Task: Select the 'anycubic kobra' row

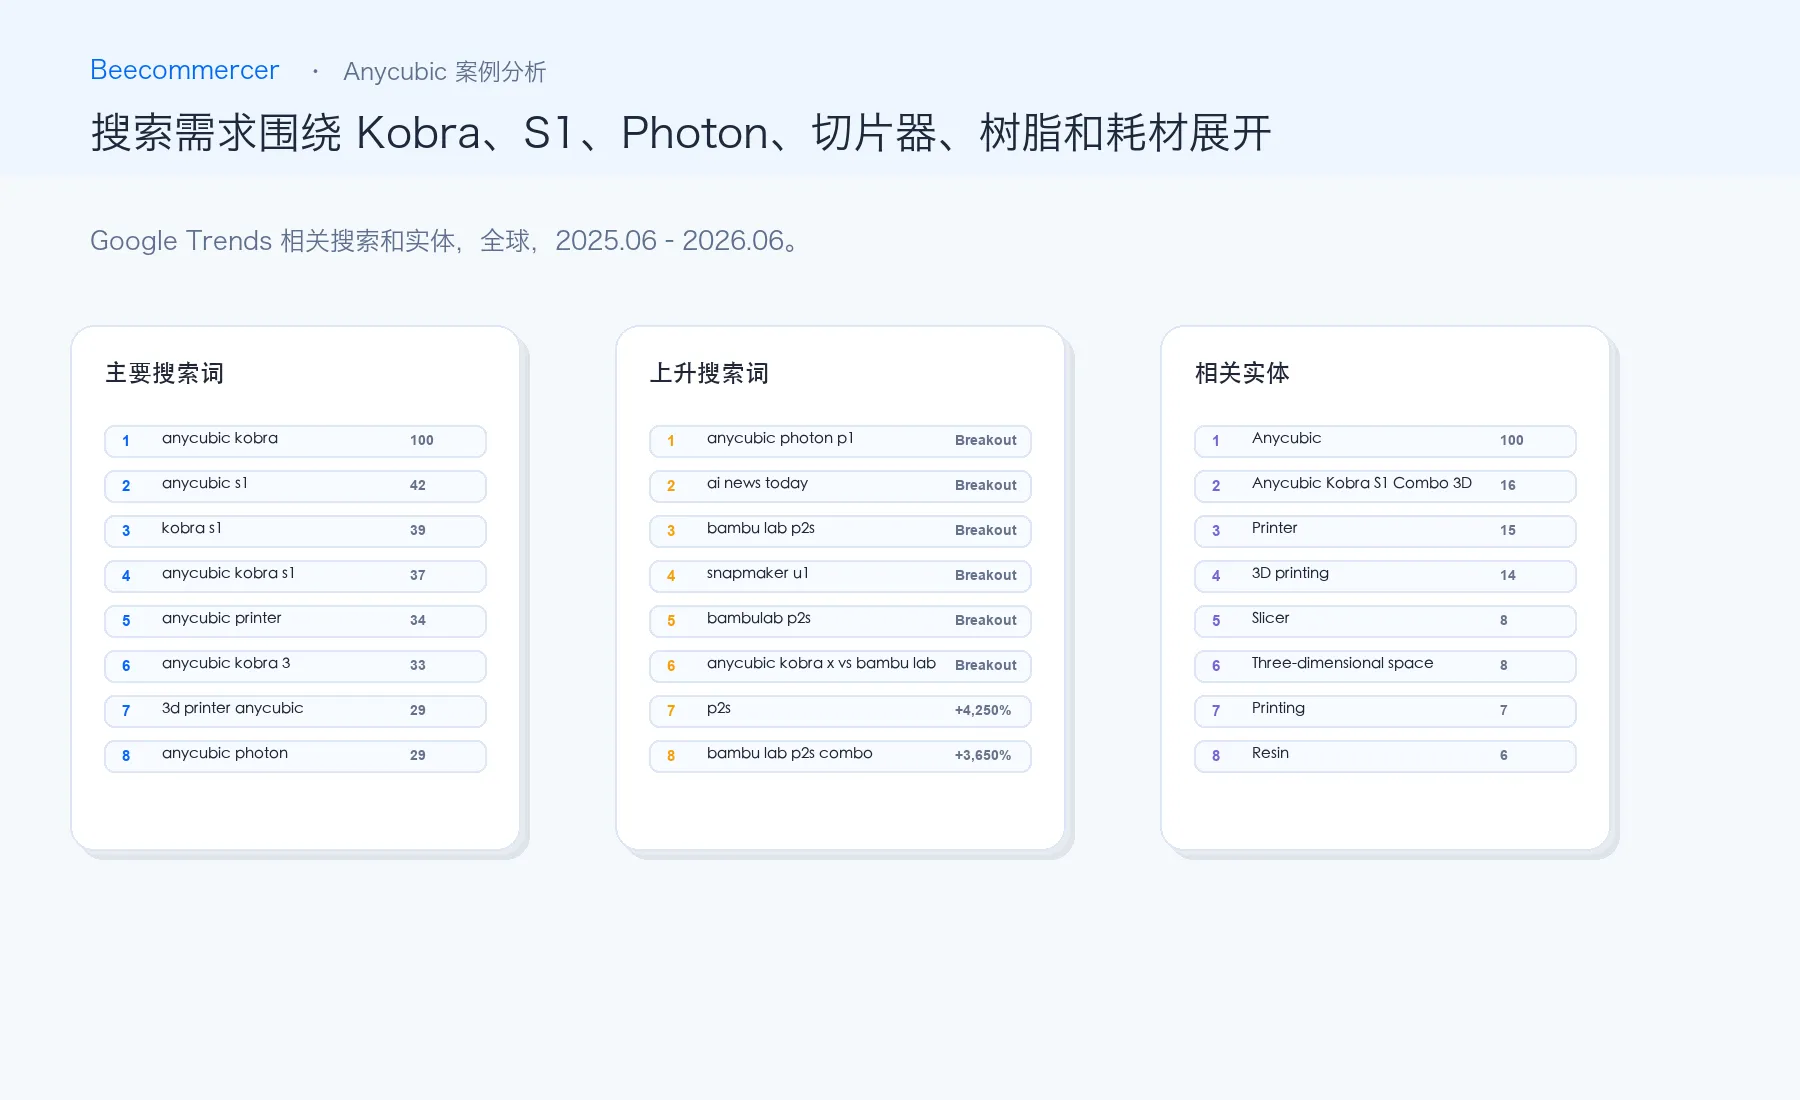Action: (x=295, y=441)
